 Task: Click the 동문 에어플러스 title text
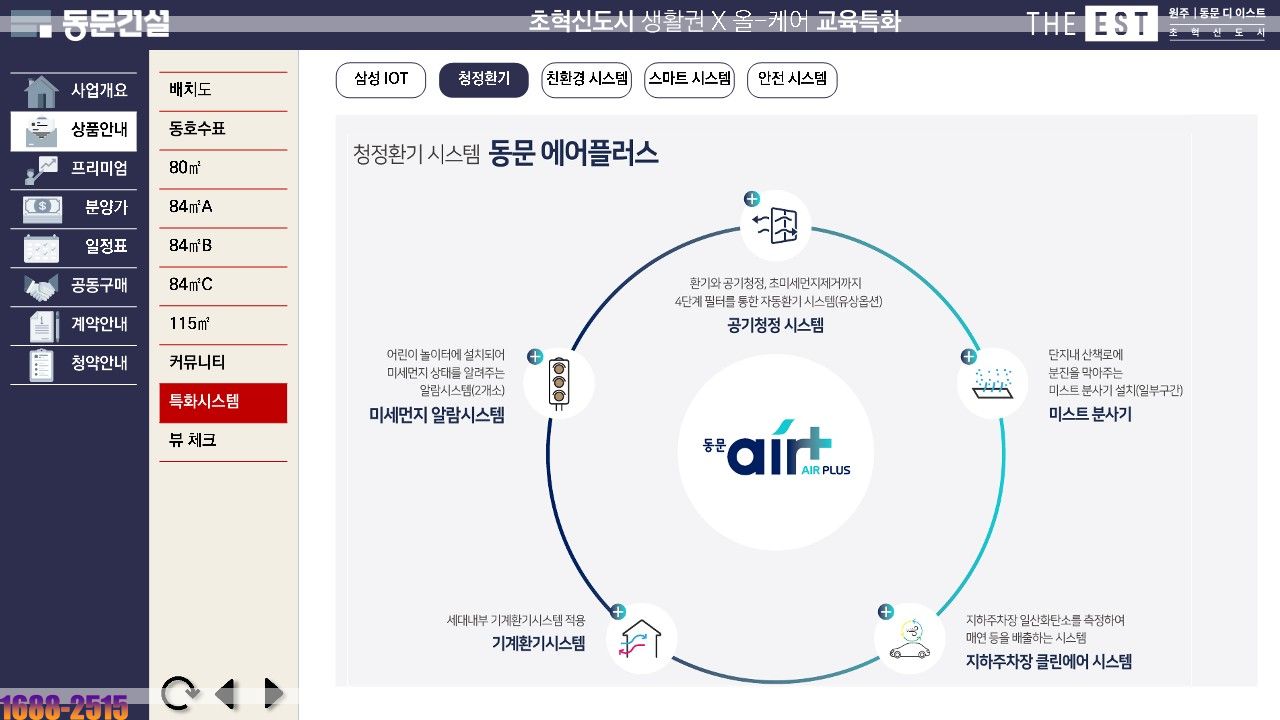(x=574, y=154)
